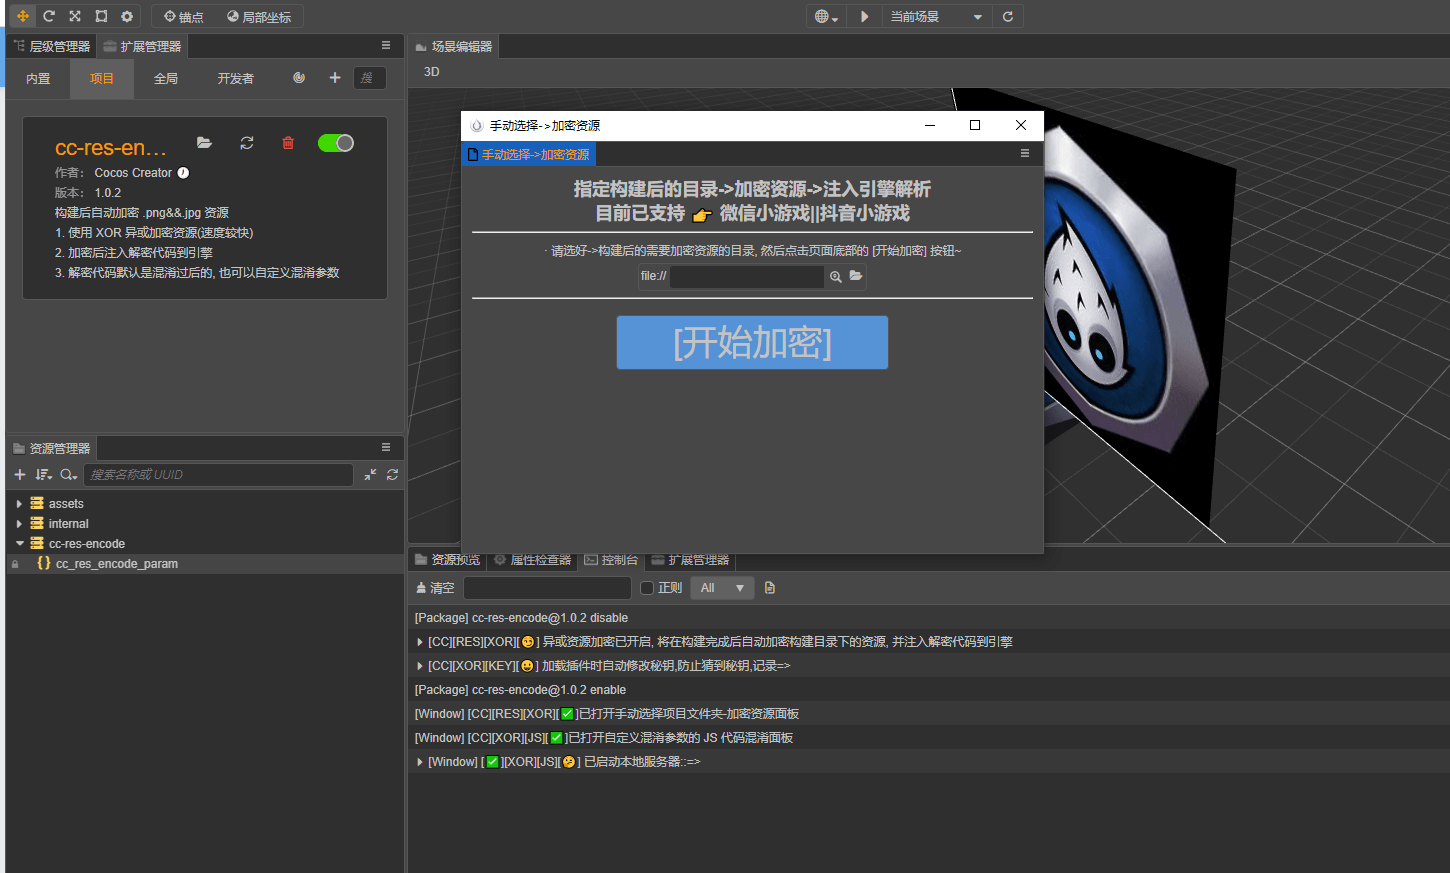The height and width of the screenshot is (873, 1450).
Task: Open the asset search type dropdown
Action: (68, 475)
